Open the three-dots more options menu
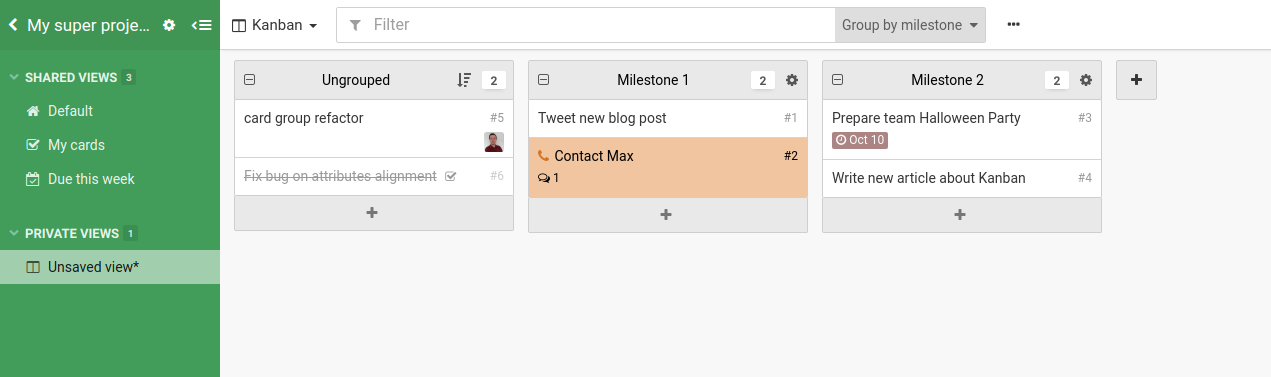 (1014, 25)
